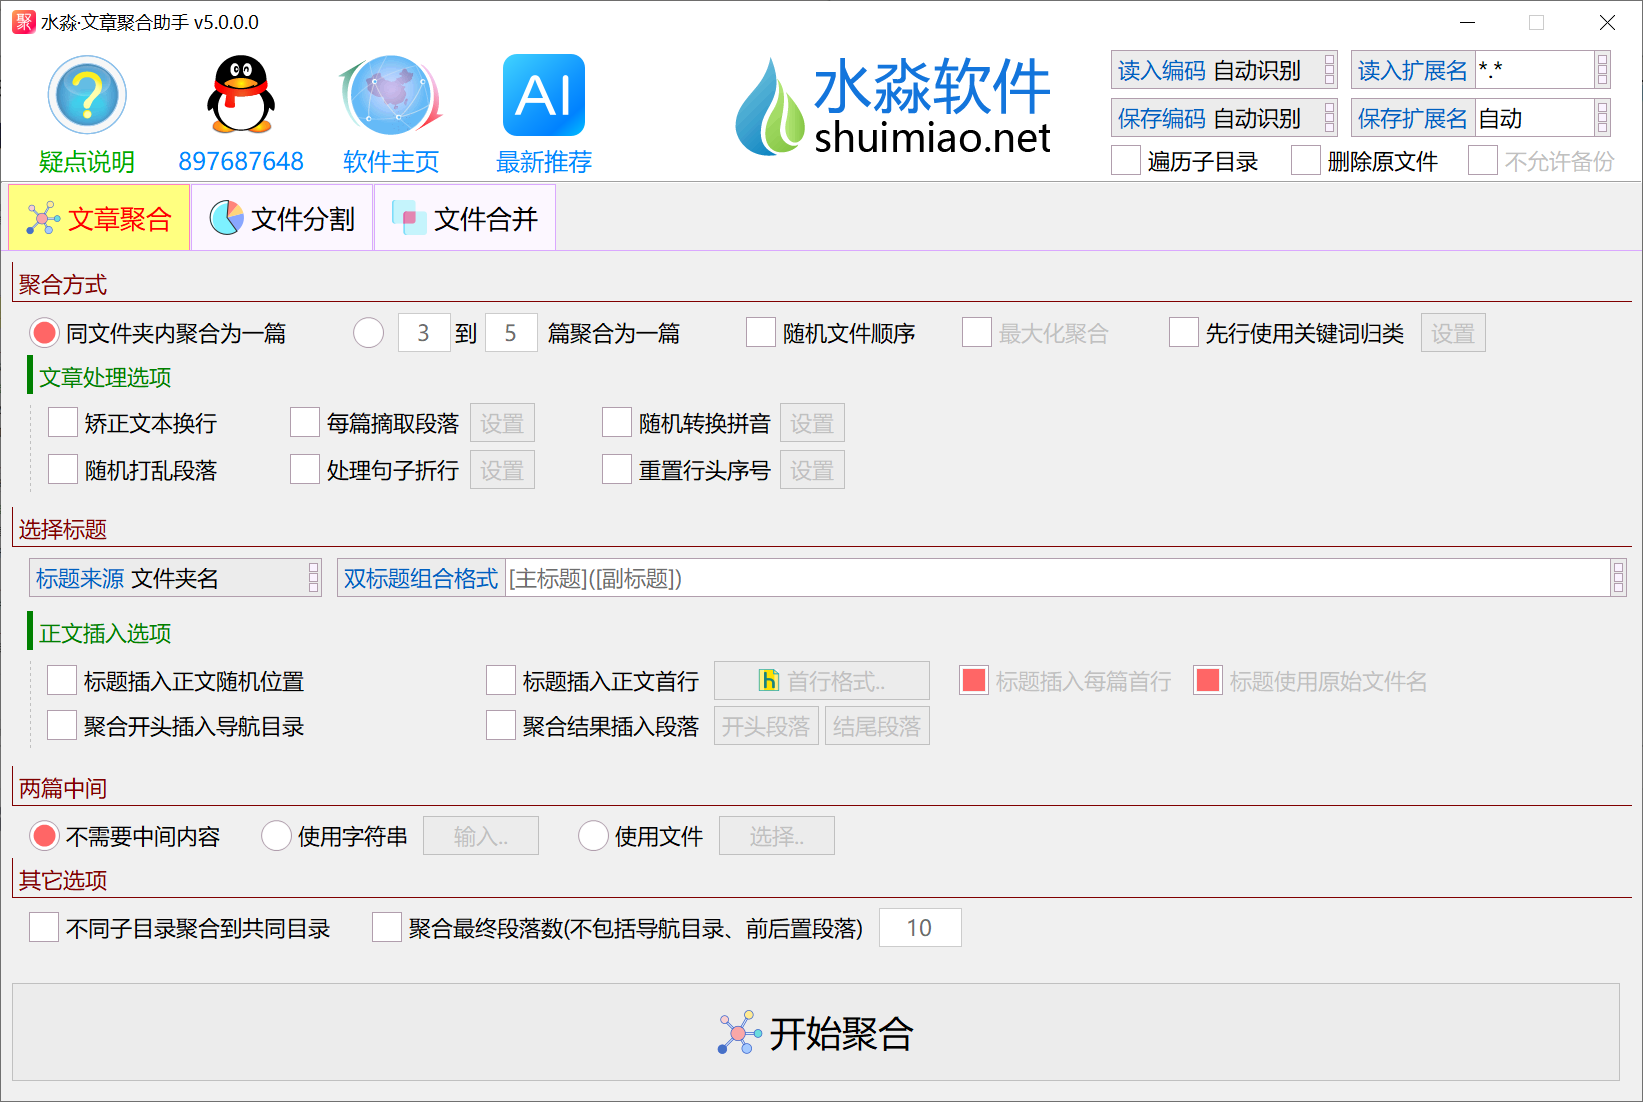Click the 选择.. file button
The image size is (1643, 1102).
pos(777,836)
